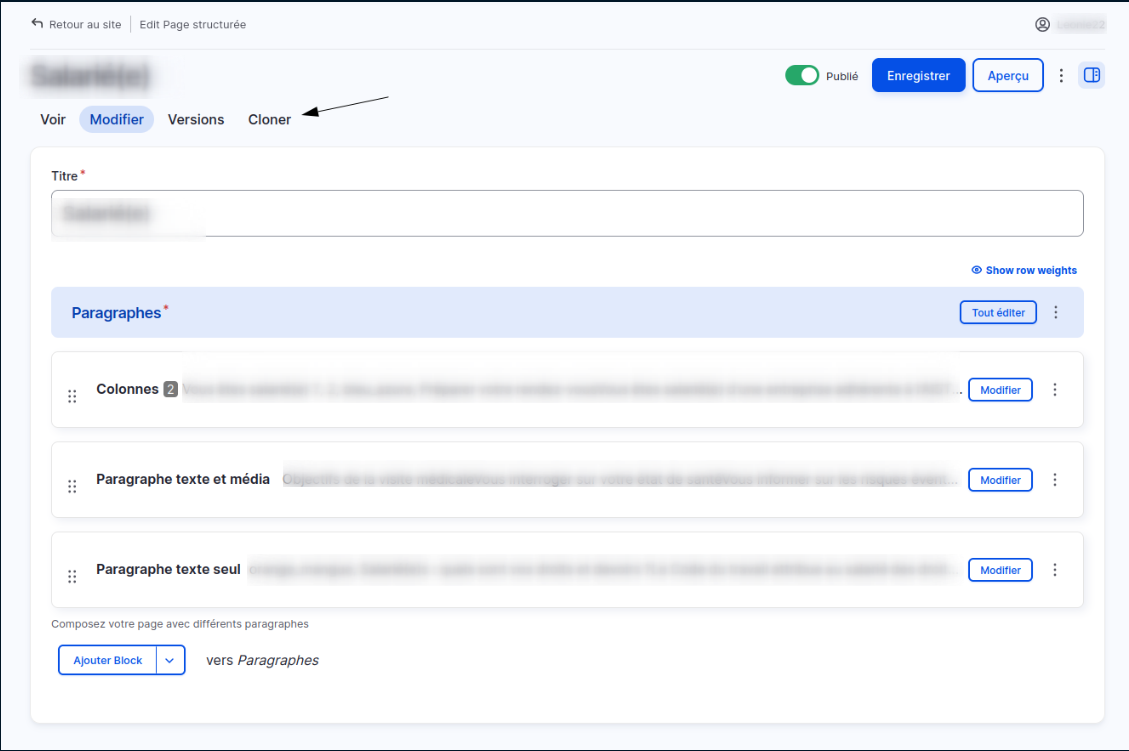Select the Modifier tab
Viewport: 1129px width, 751px height.
pos(117,120)
